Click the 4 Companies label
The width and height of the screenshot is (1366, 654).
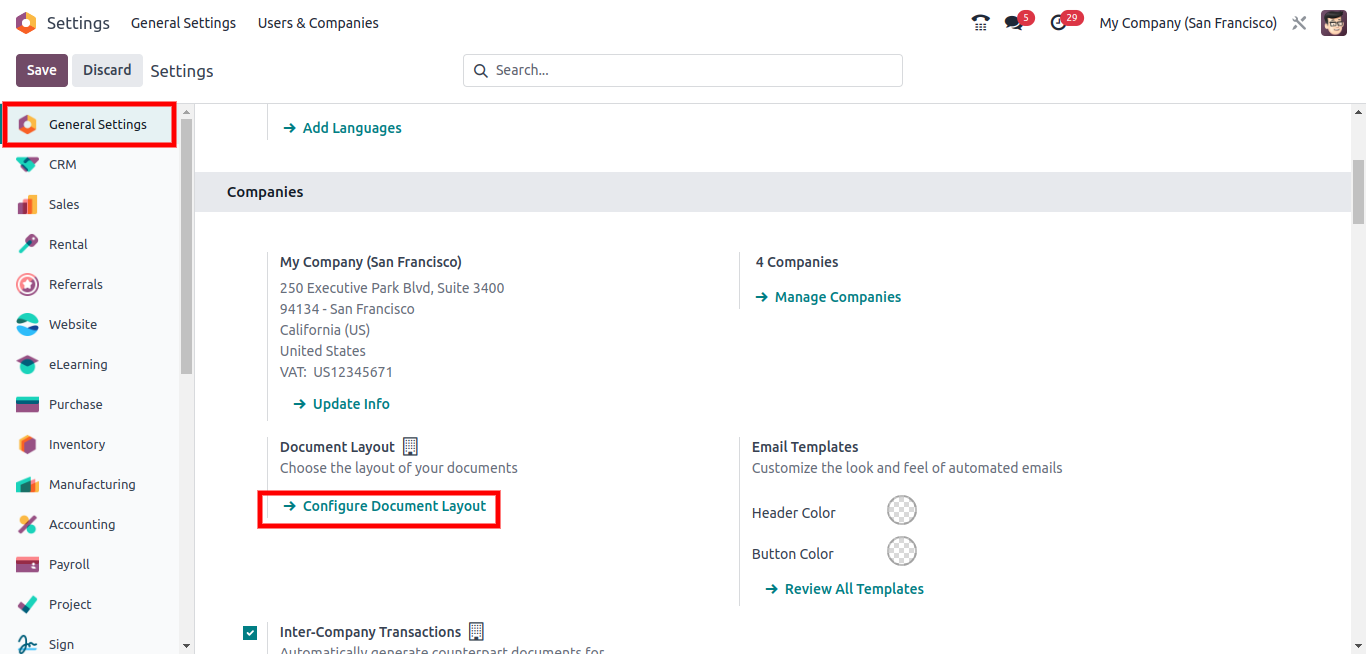coord(797,262)
